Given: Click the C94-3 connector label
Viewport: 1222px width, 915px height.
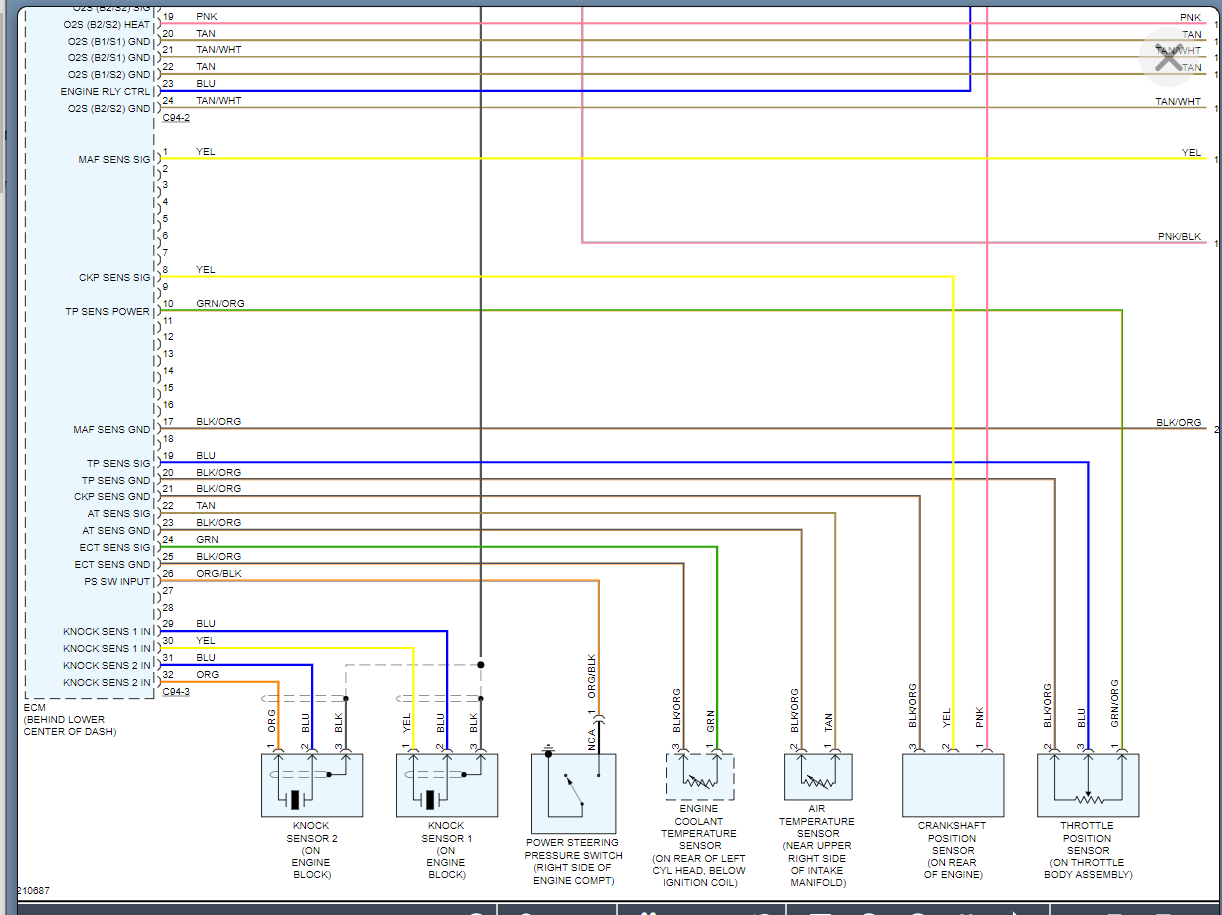Looking at the screenshot, I should (176, 692).
